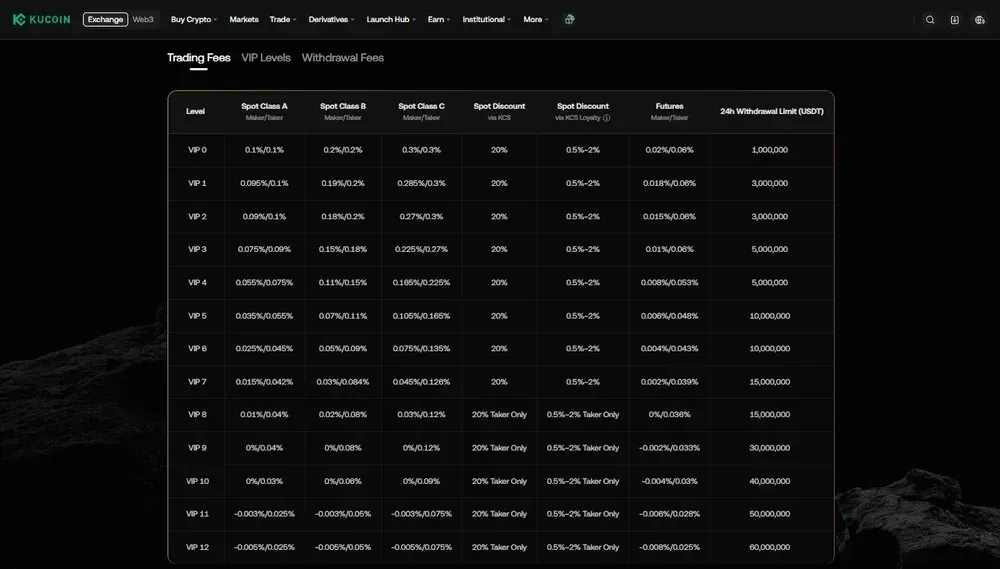Click the 1,000,000 withdrawal limit cell

(x=770, y=150)
